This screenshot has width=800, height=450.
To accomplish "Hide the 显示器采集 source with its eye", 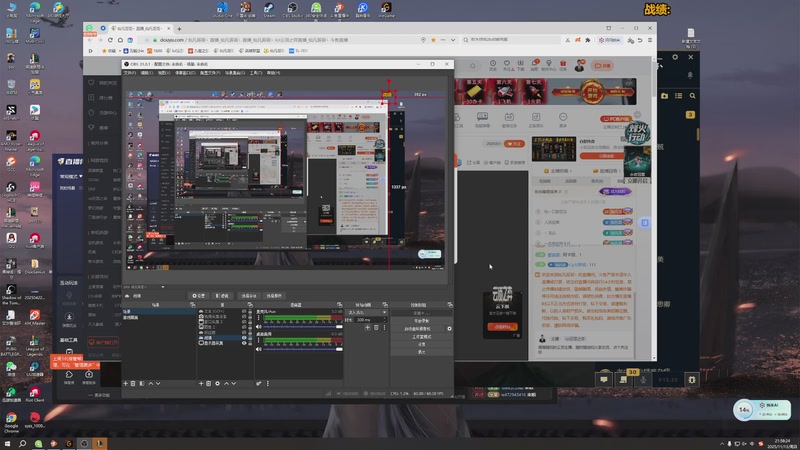I will point(244,343).
